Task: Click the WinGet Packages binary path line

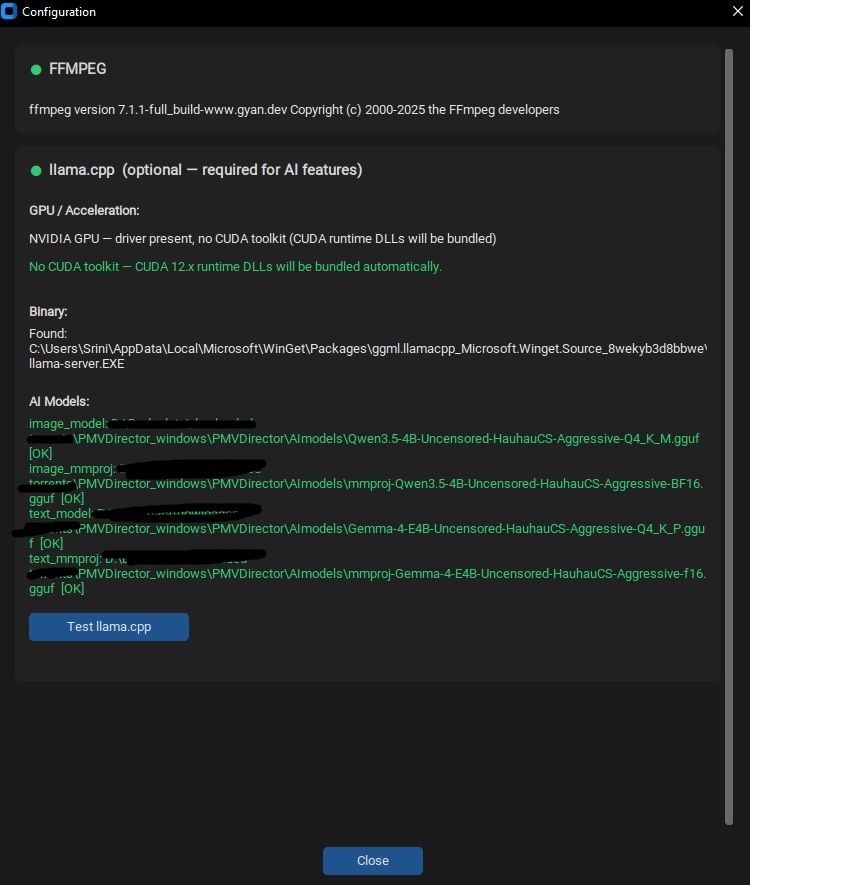Action: (x=368, y=349)
